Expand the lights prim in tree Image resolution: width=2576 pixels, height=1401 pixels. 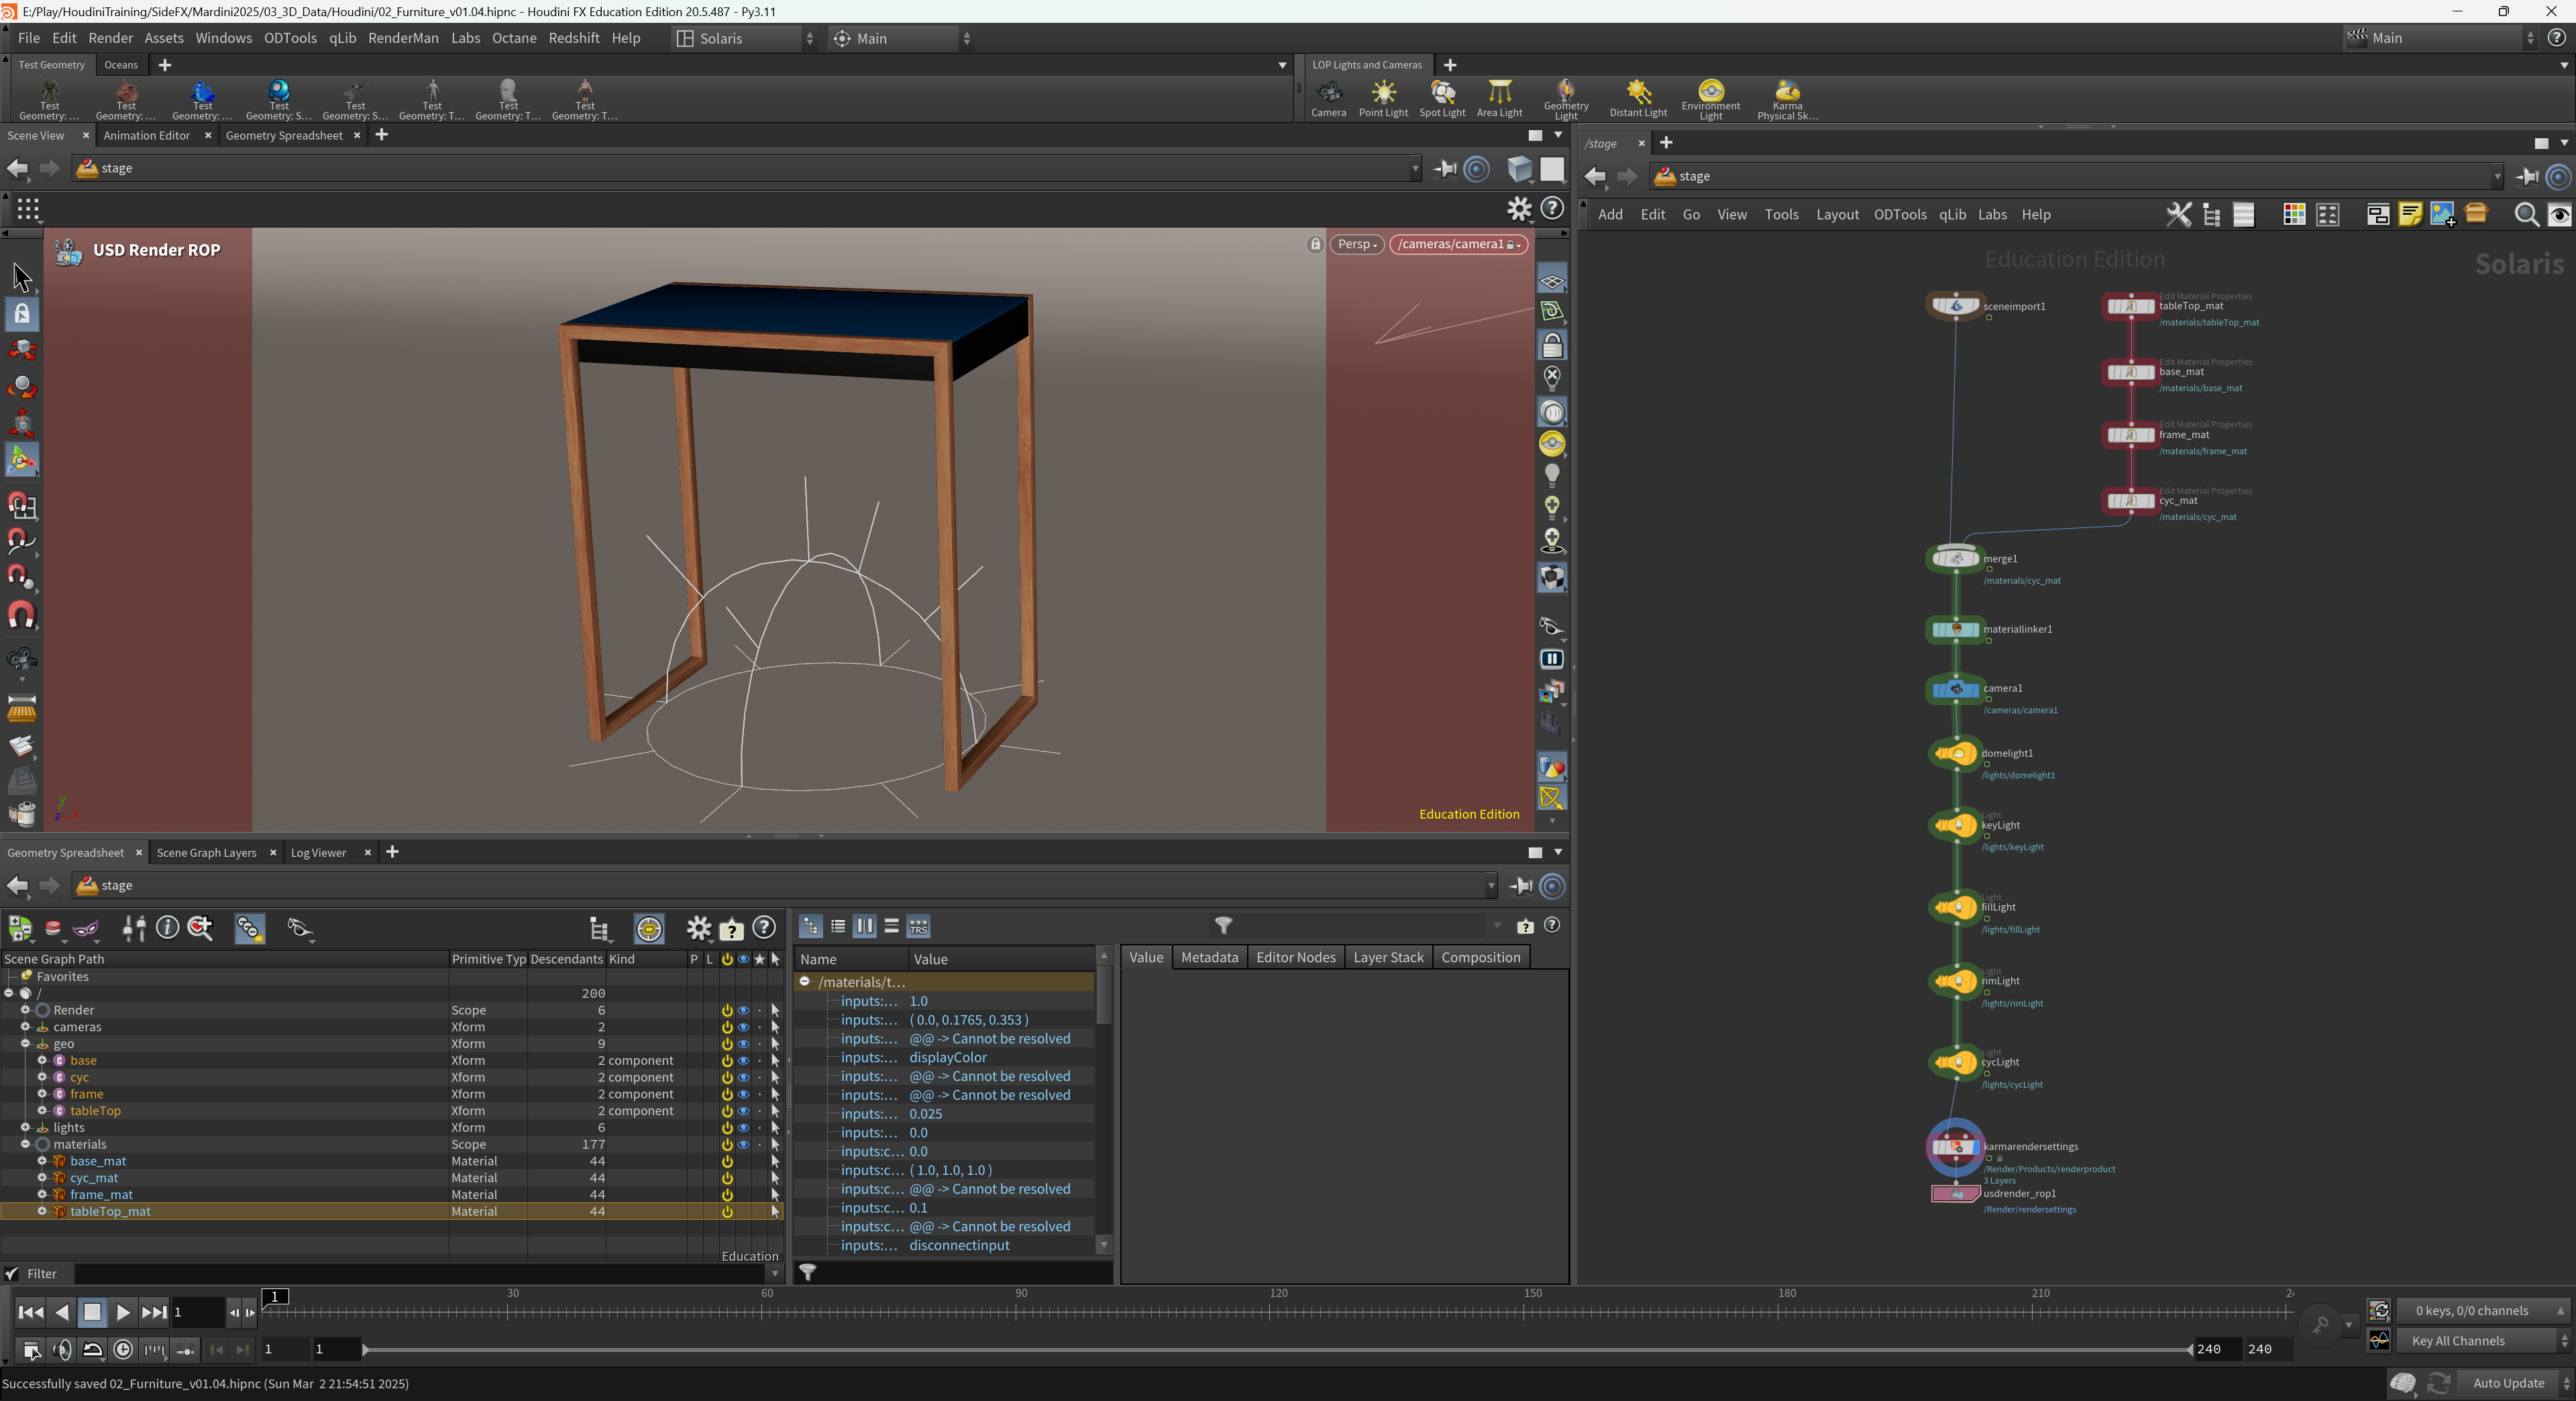coord(26,1127)
